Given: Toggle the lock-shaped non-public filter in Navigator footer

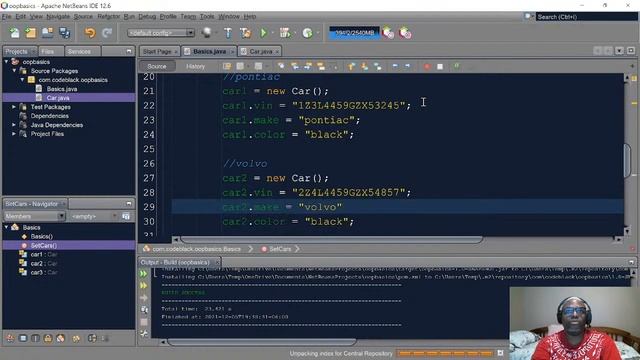Looking at the screenshot, I should click(x=48, y=338).
